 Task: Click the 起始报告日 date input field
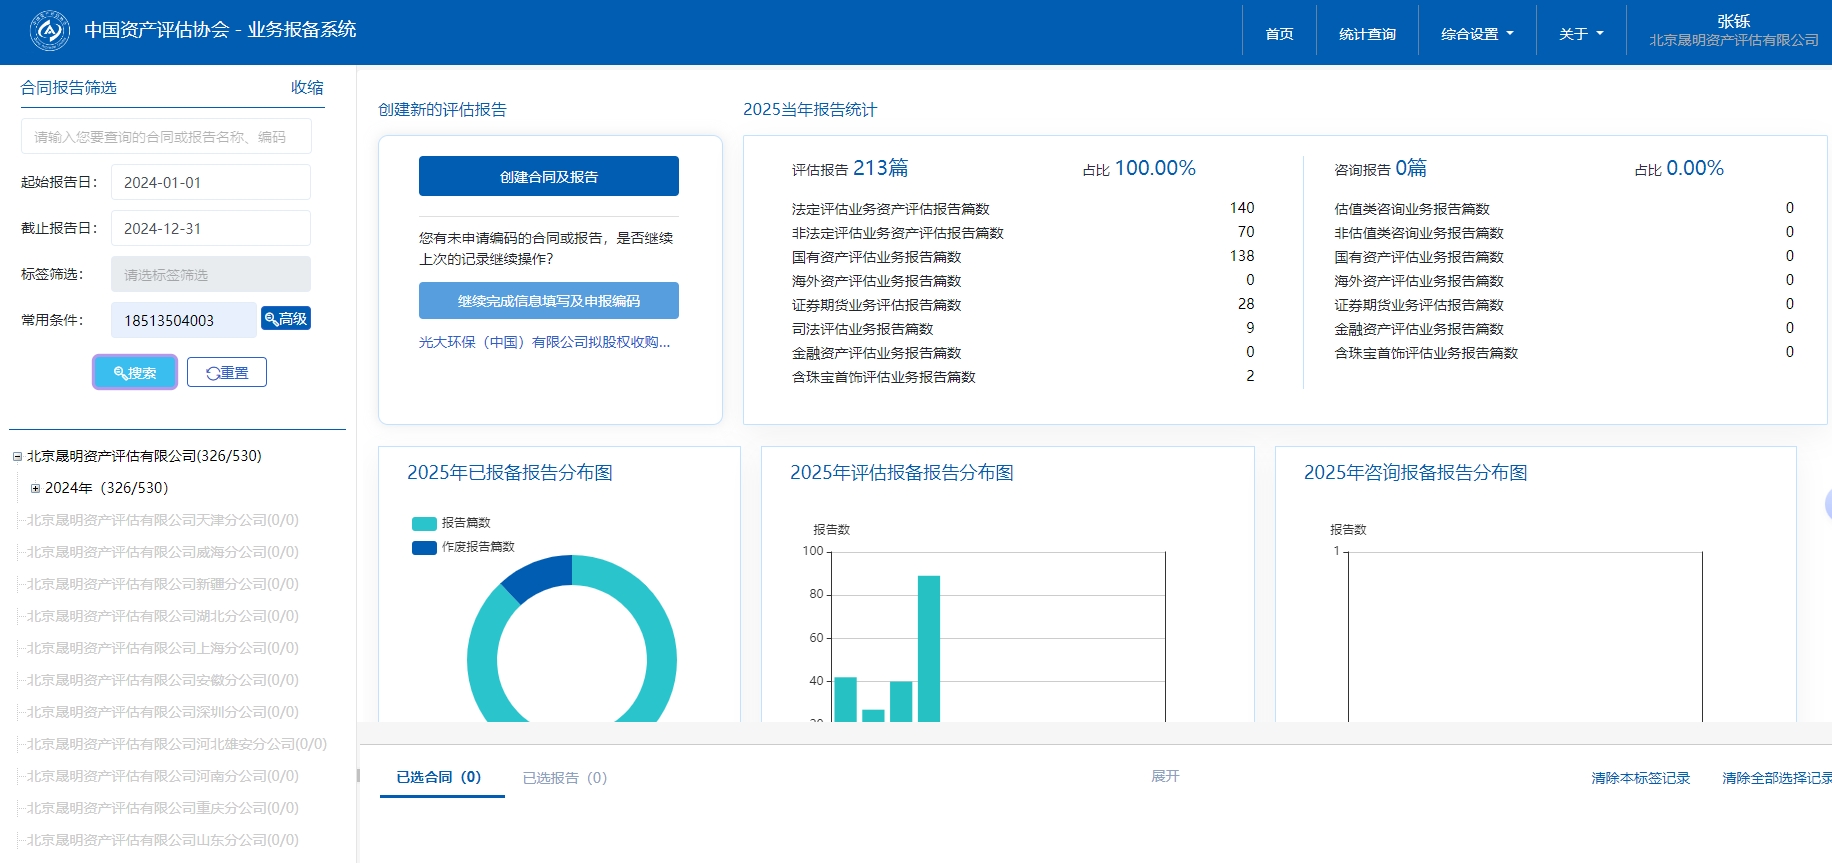coord(210,183)
